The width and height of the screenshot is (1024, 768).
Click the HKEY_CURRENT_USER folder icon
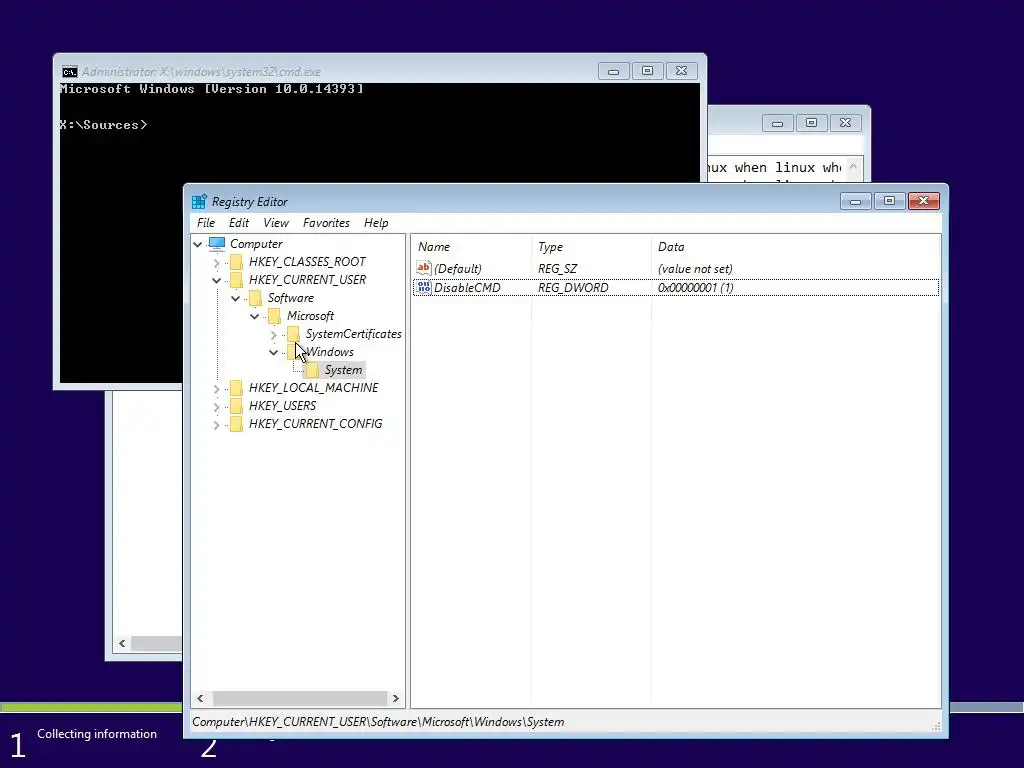tap(236, 280)
